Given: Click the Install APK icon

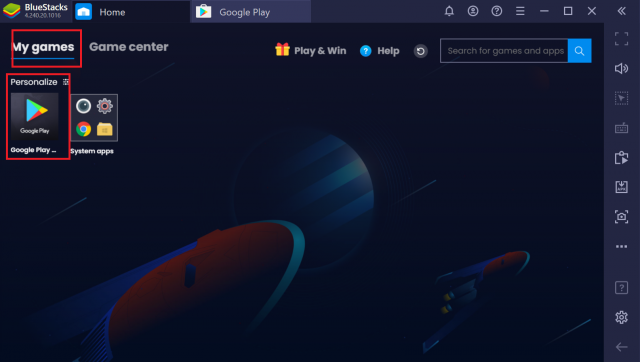Looking at the screenshot, I should coord(621,187).
